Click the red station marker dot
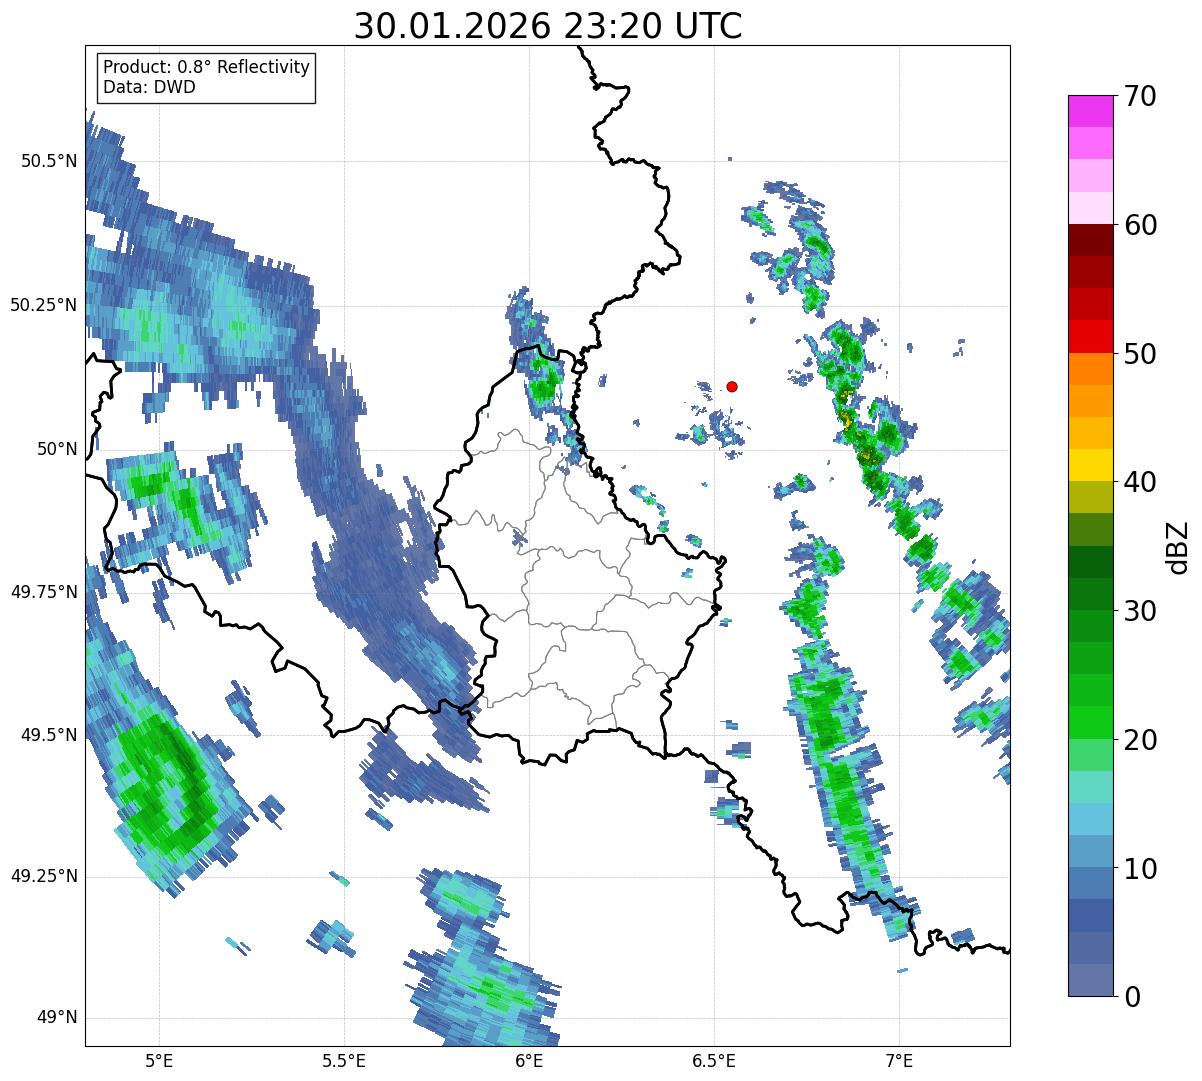This screenshot has height=1081, width=1202. coord(732,386)
